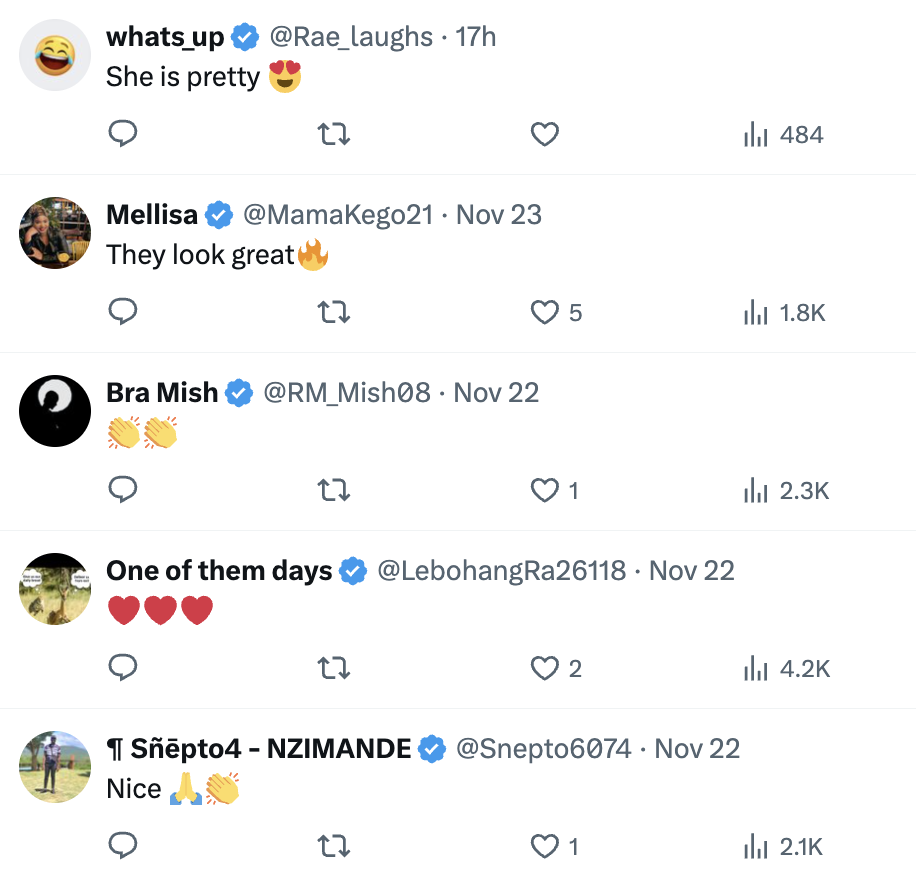916x878 pixels.
Task: Click the Nov 22 timestamp on Snepto6074's tweet
Action: click(697, 749)
